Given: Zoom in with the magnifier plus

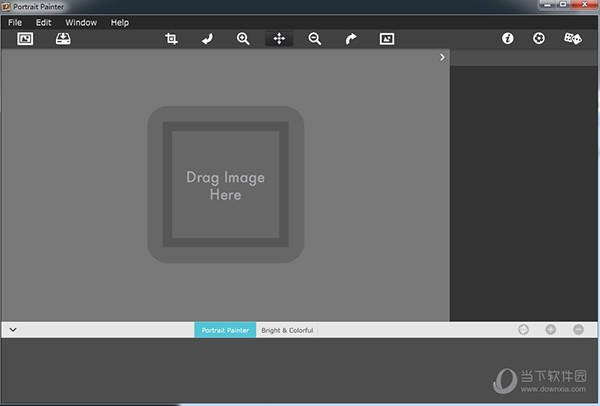Looking at the screenshot, I should click(243, 39).
